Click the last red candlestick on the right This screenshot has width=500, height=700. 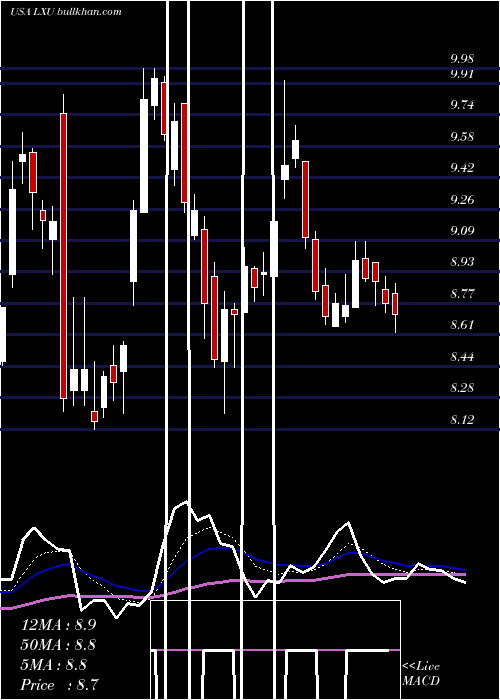tap(395, 304)
